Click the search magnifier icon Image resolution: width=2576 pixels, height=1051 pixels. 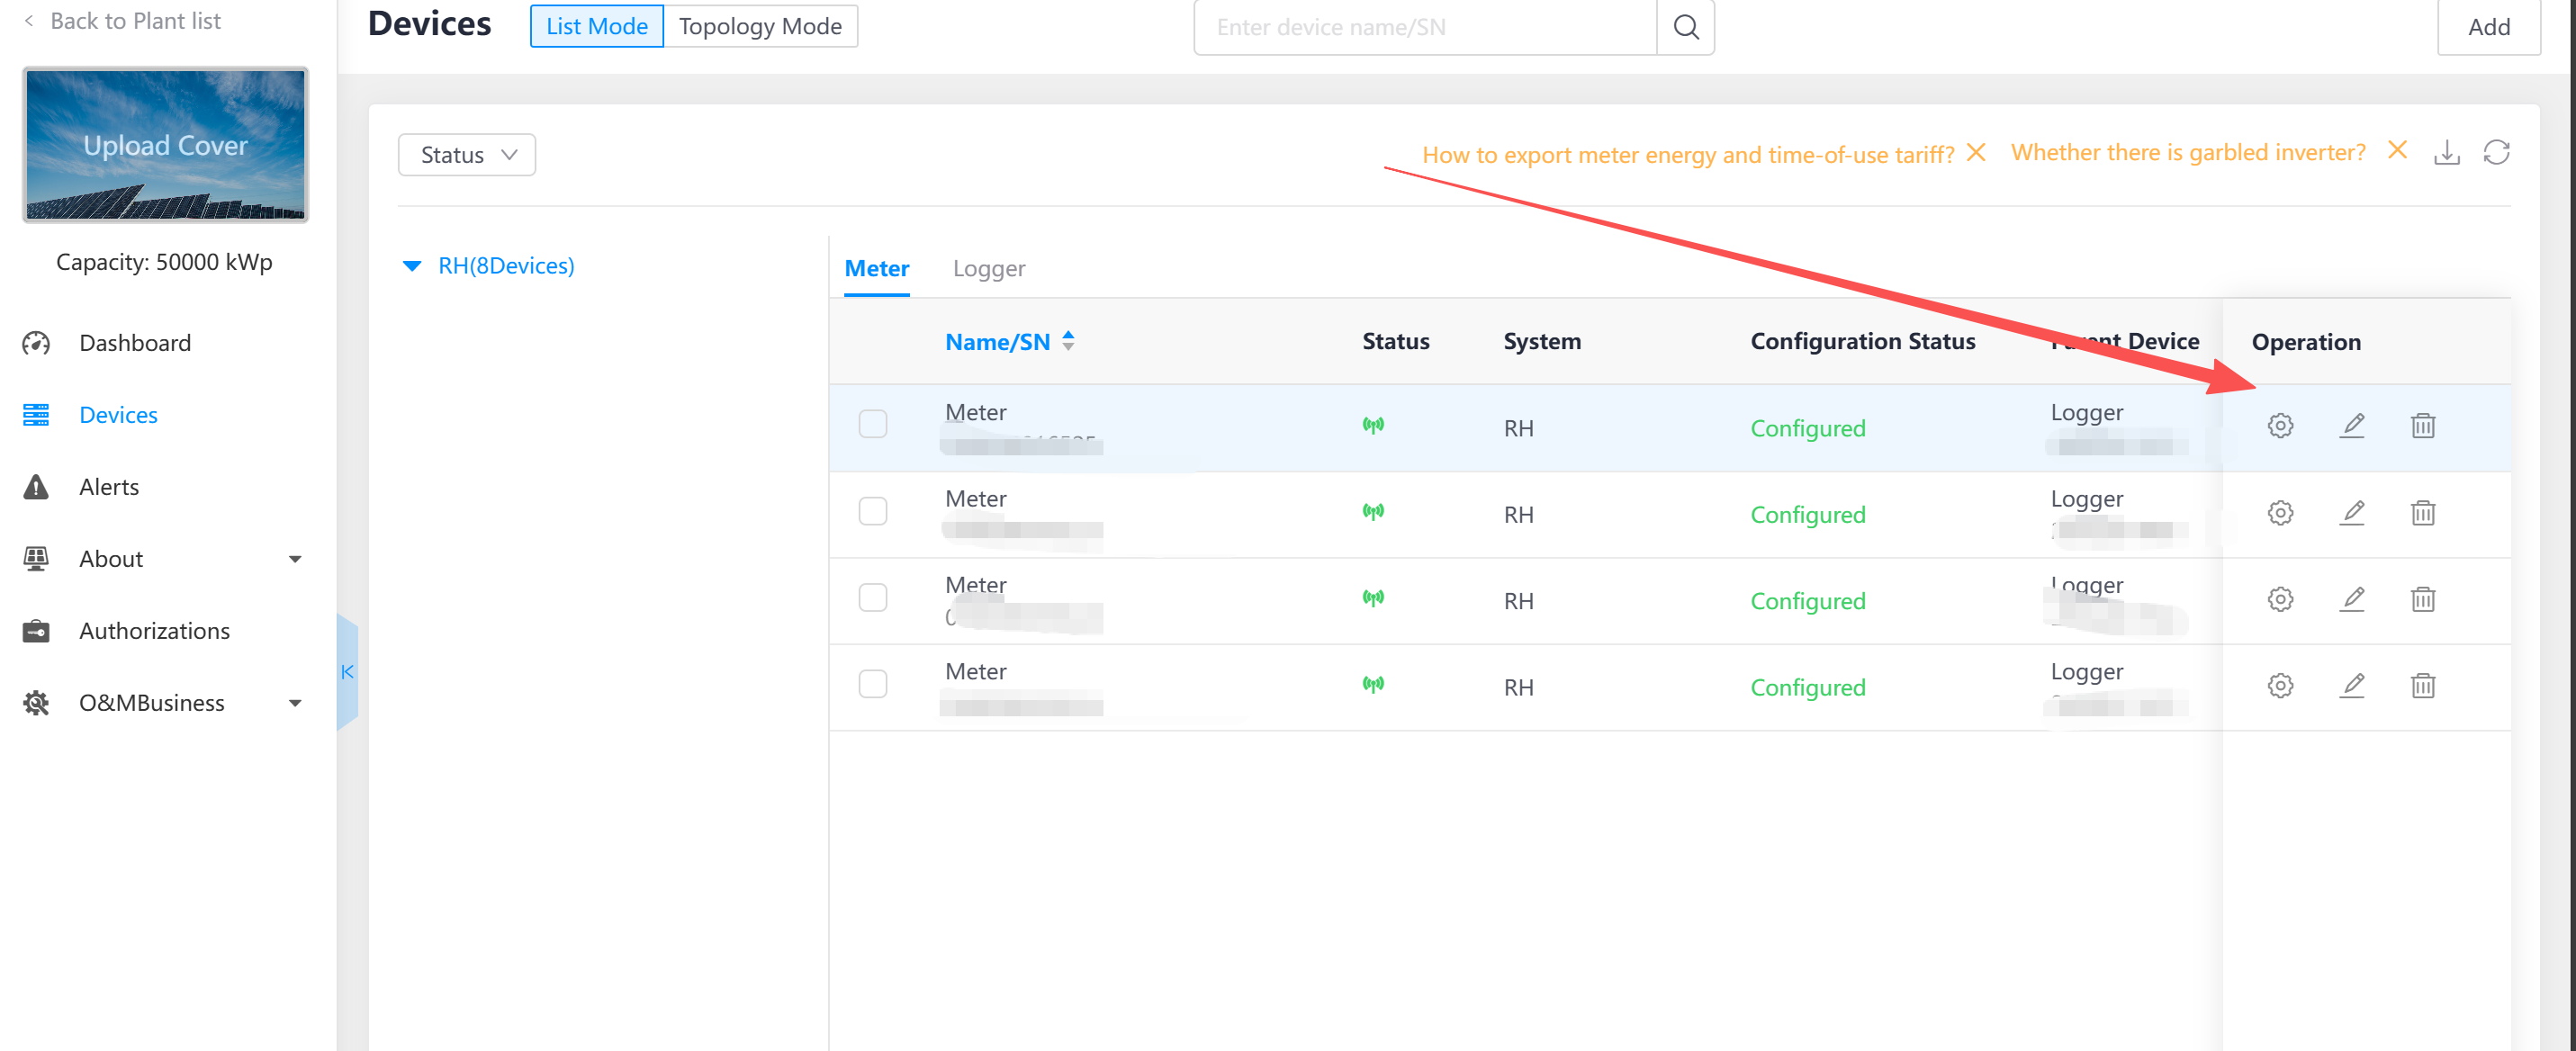tap(1686, 27)
